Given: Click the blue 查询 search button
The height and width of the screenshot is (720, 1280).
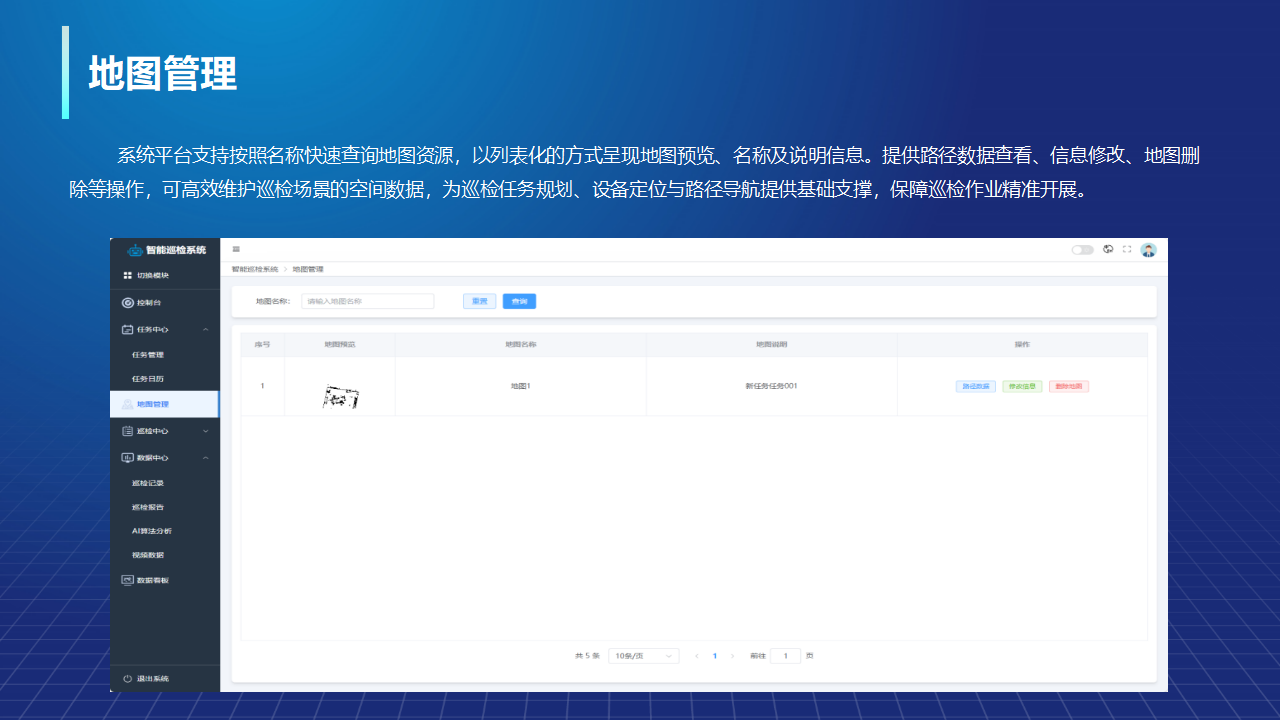Looking at the screenshot, I should coord(519,301).
